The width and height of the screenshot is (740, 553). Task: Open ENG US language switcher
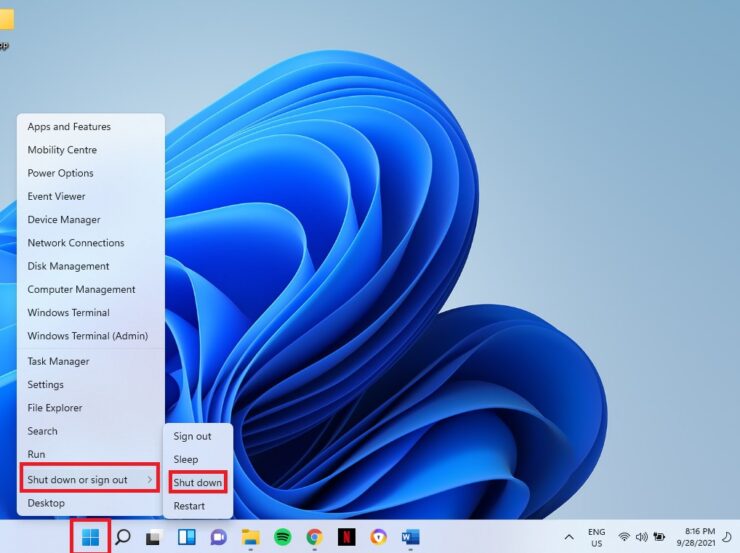[596, 537]
